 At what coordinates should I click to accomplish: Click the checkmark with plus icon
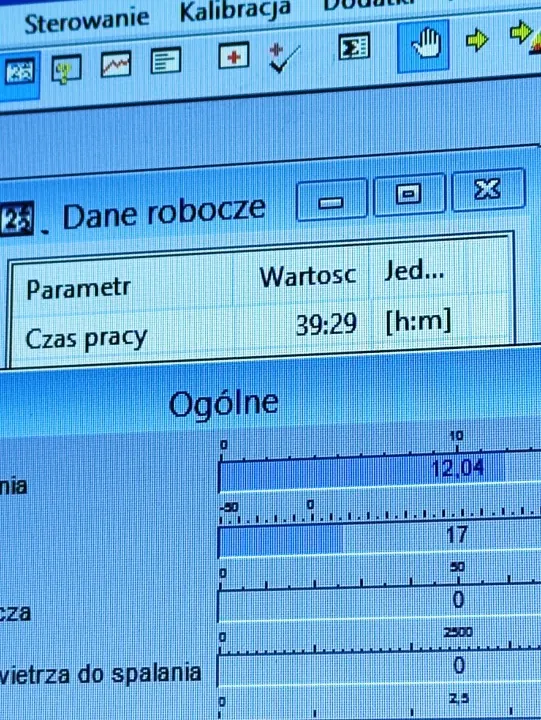click(284, 57)
